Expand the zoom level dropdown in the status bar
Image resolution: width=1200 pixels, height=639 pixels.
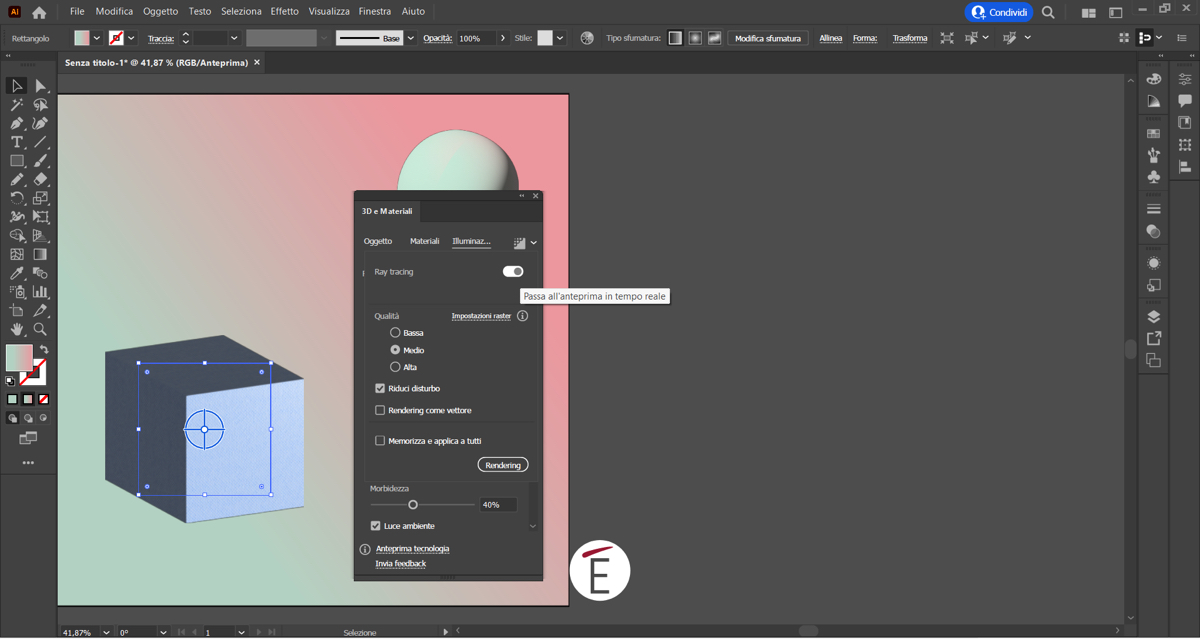[106, 632]
